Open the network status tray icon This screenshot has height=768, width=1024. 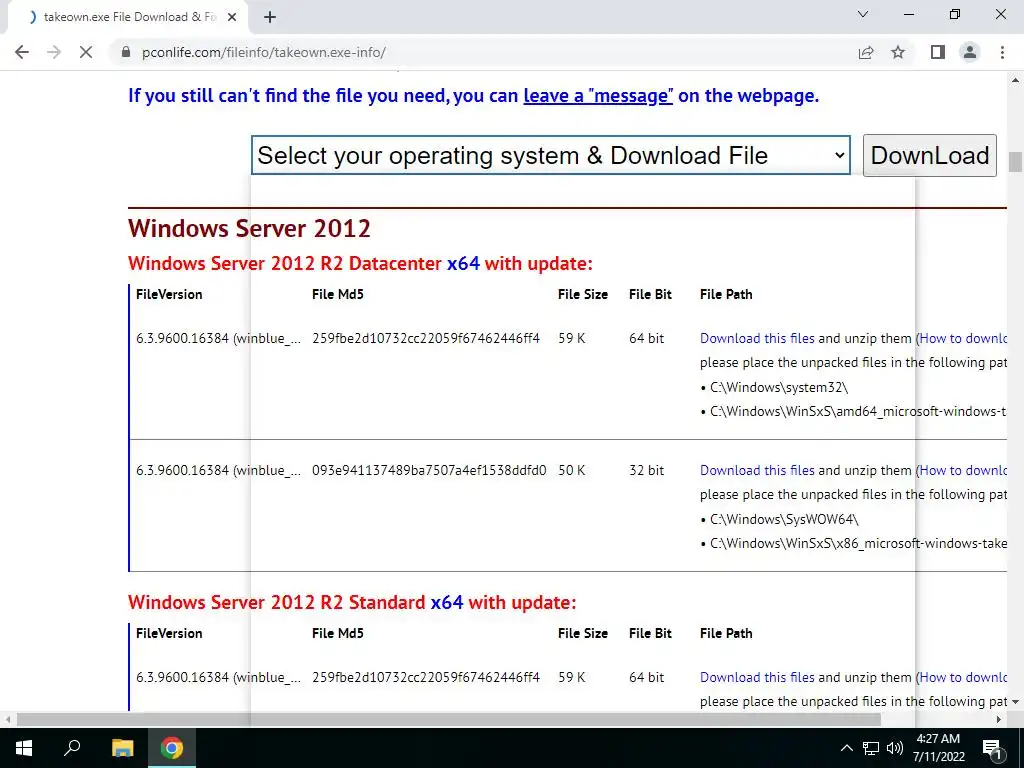871,748
